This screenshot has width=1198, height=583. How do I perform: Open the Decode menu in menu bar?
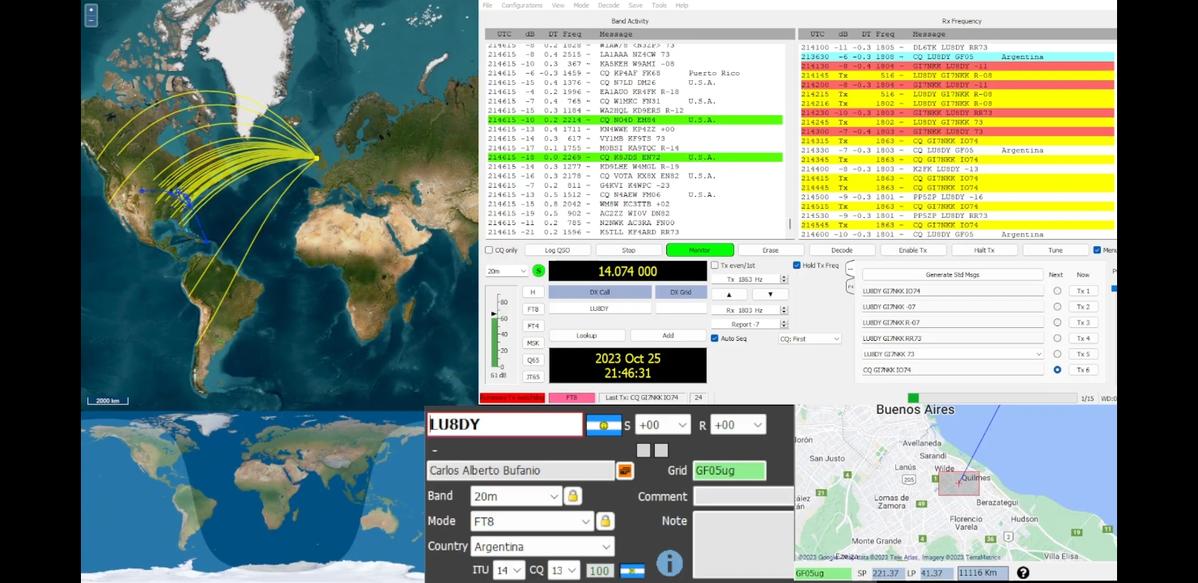pyautogui.click(x=608, y=6)
